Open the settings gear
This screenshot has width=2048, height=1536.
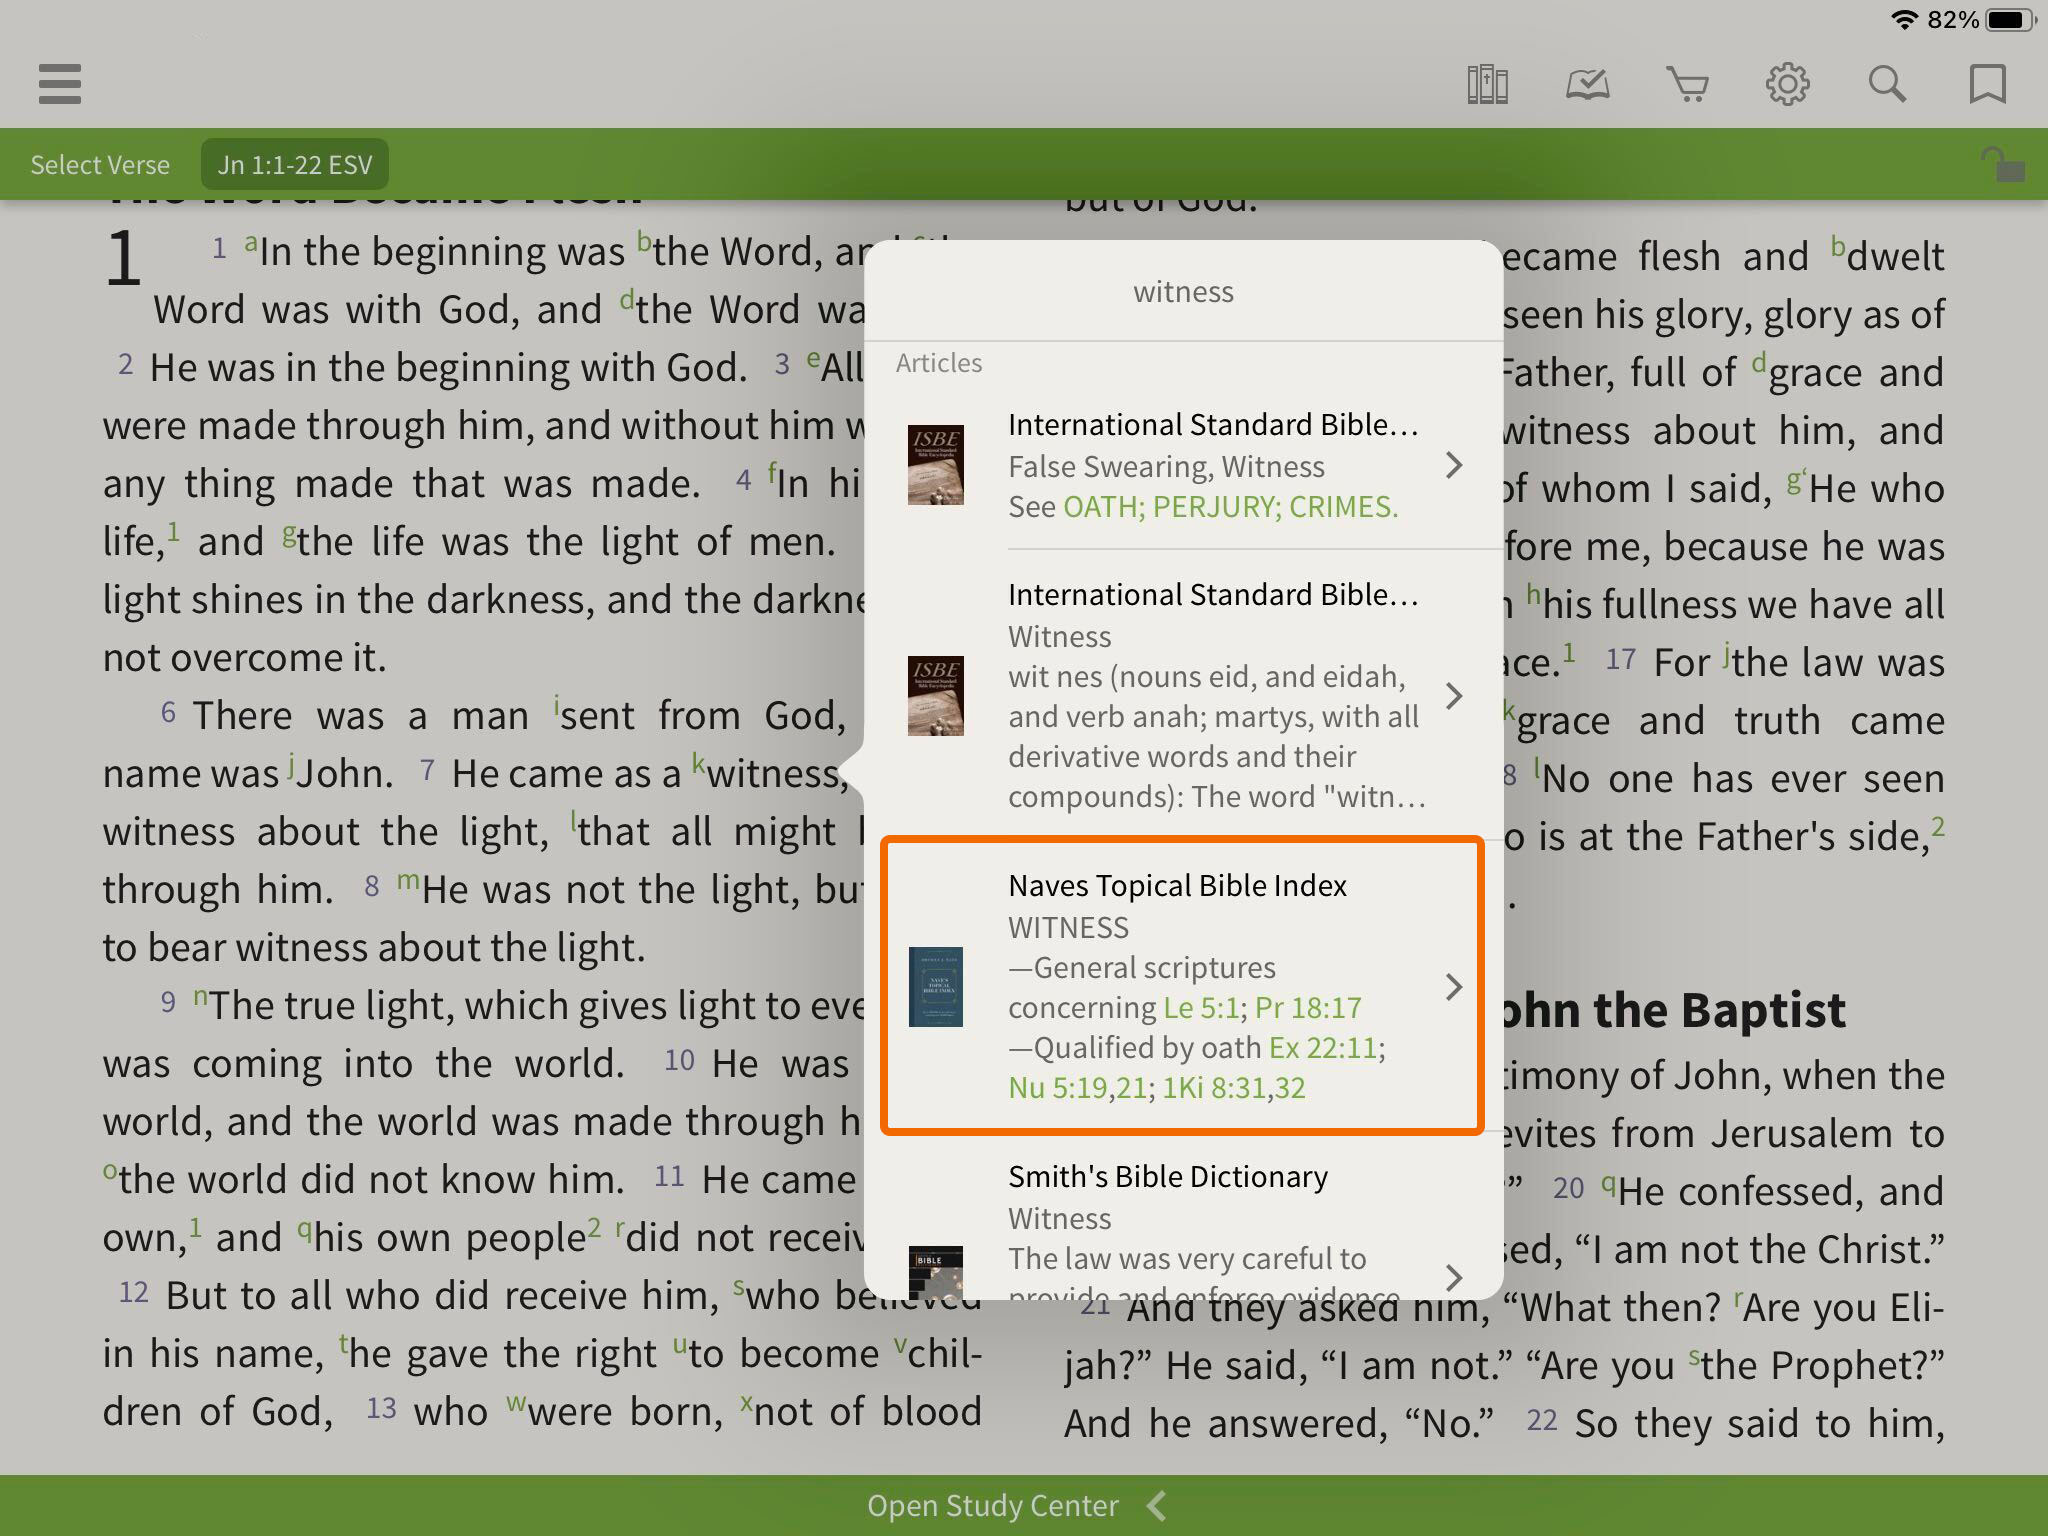tap(1787, 84)
